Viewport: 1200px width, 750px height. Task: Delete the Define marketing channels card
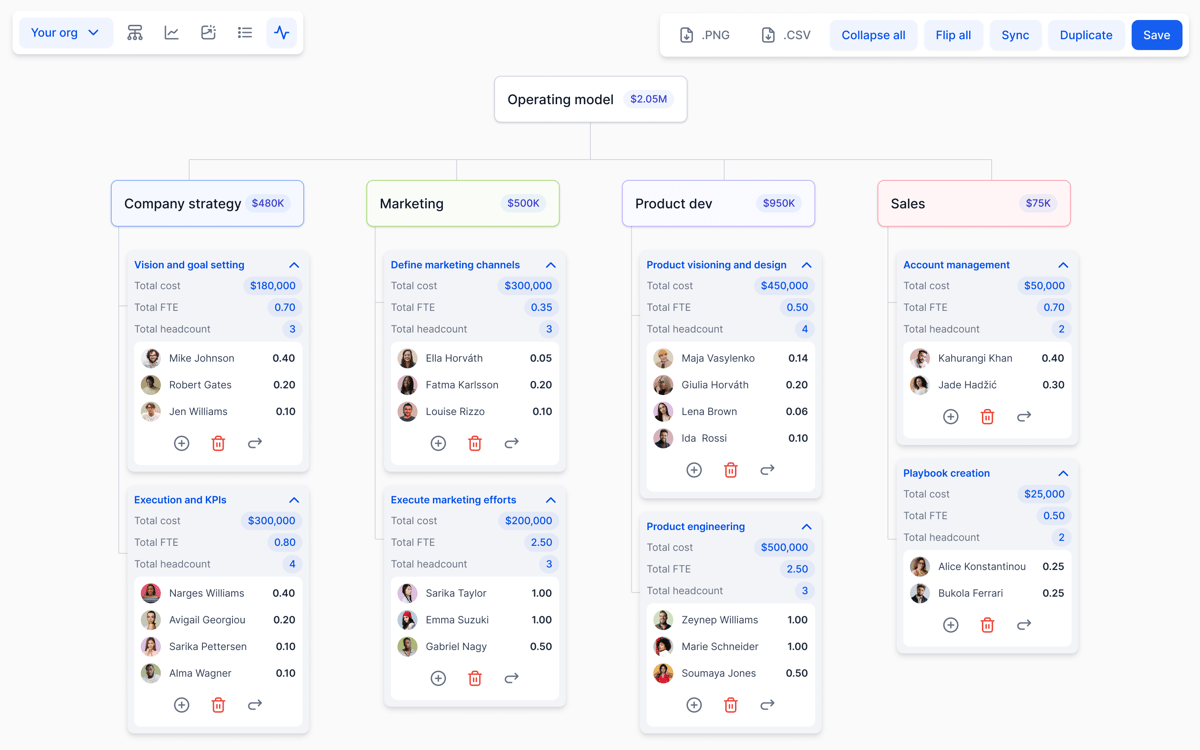475,443
